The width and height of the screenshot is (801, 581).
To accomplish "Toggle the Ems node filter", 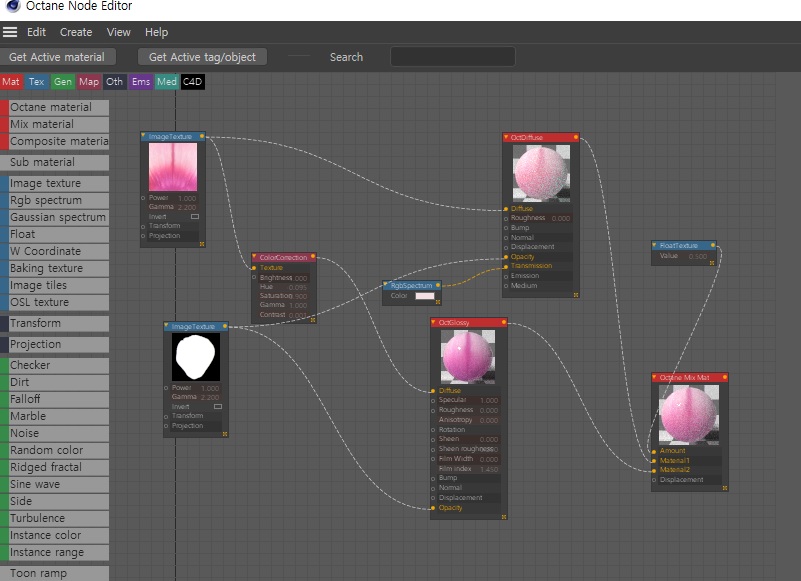I will point(141,82).
